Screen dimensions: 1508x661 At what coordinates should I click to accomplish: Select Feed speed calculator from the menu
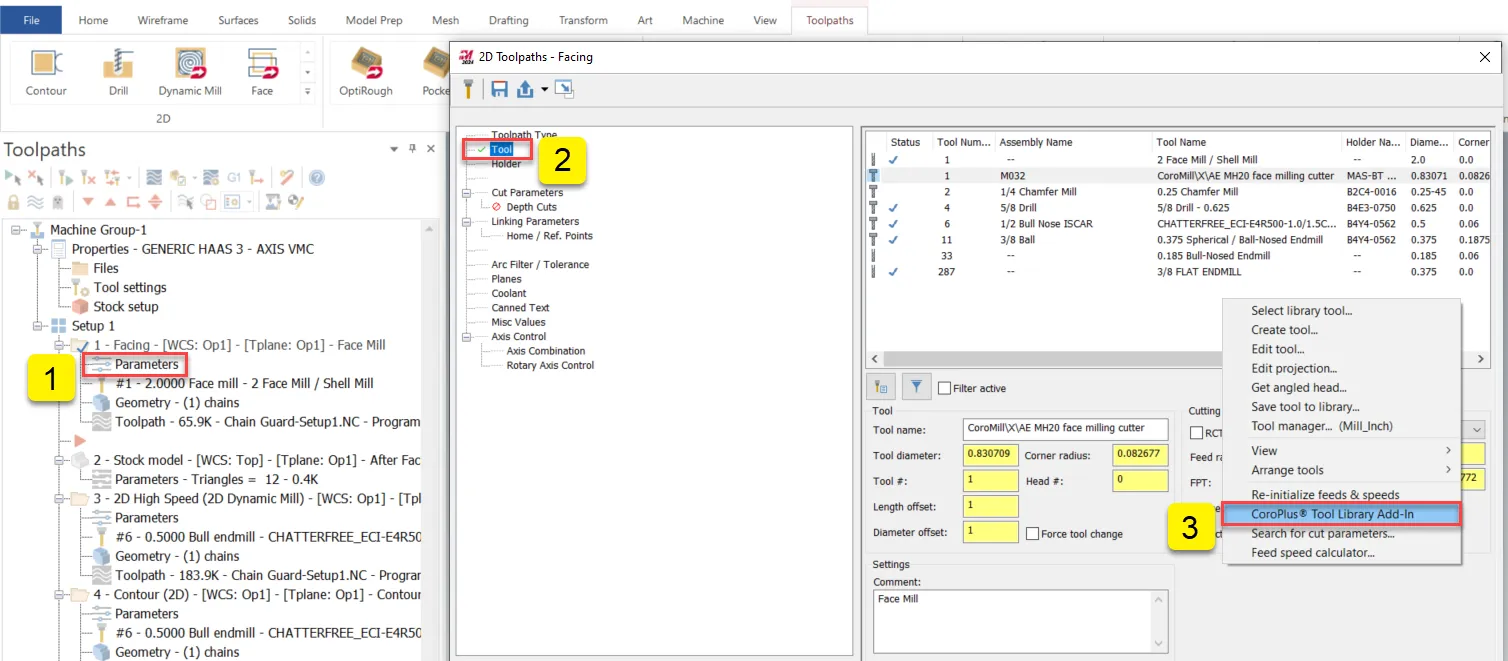(x=1312, y=553)
